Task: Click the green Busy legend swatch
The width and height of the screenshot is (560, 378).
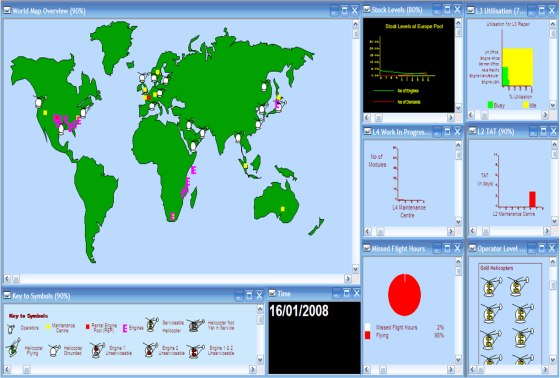Action: (x=490, y=105)
